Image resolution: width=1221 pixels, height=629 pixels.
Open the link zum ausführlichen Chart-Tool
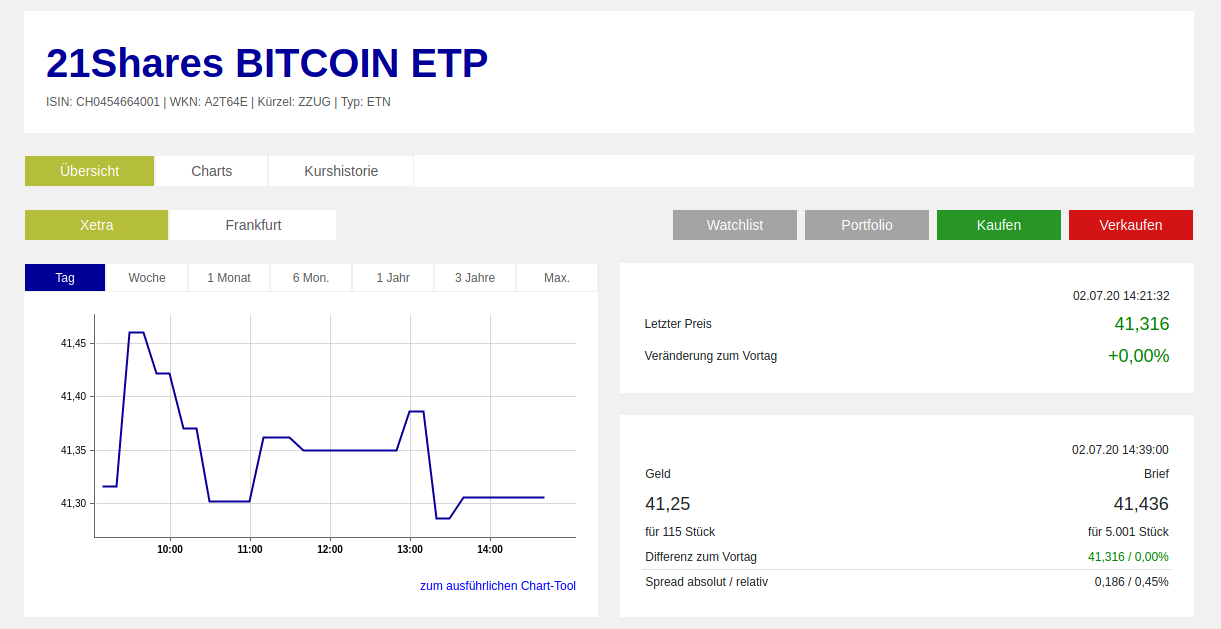click(x=498, y=586)
